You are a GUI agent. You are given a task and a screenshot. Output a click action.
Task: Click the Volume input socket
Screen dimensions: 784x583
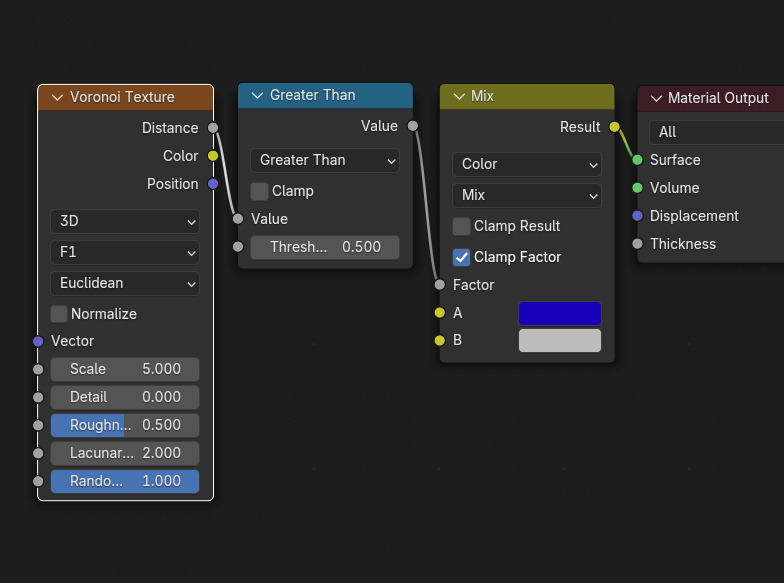pos(638,188)
